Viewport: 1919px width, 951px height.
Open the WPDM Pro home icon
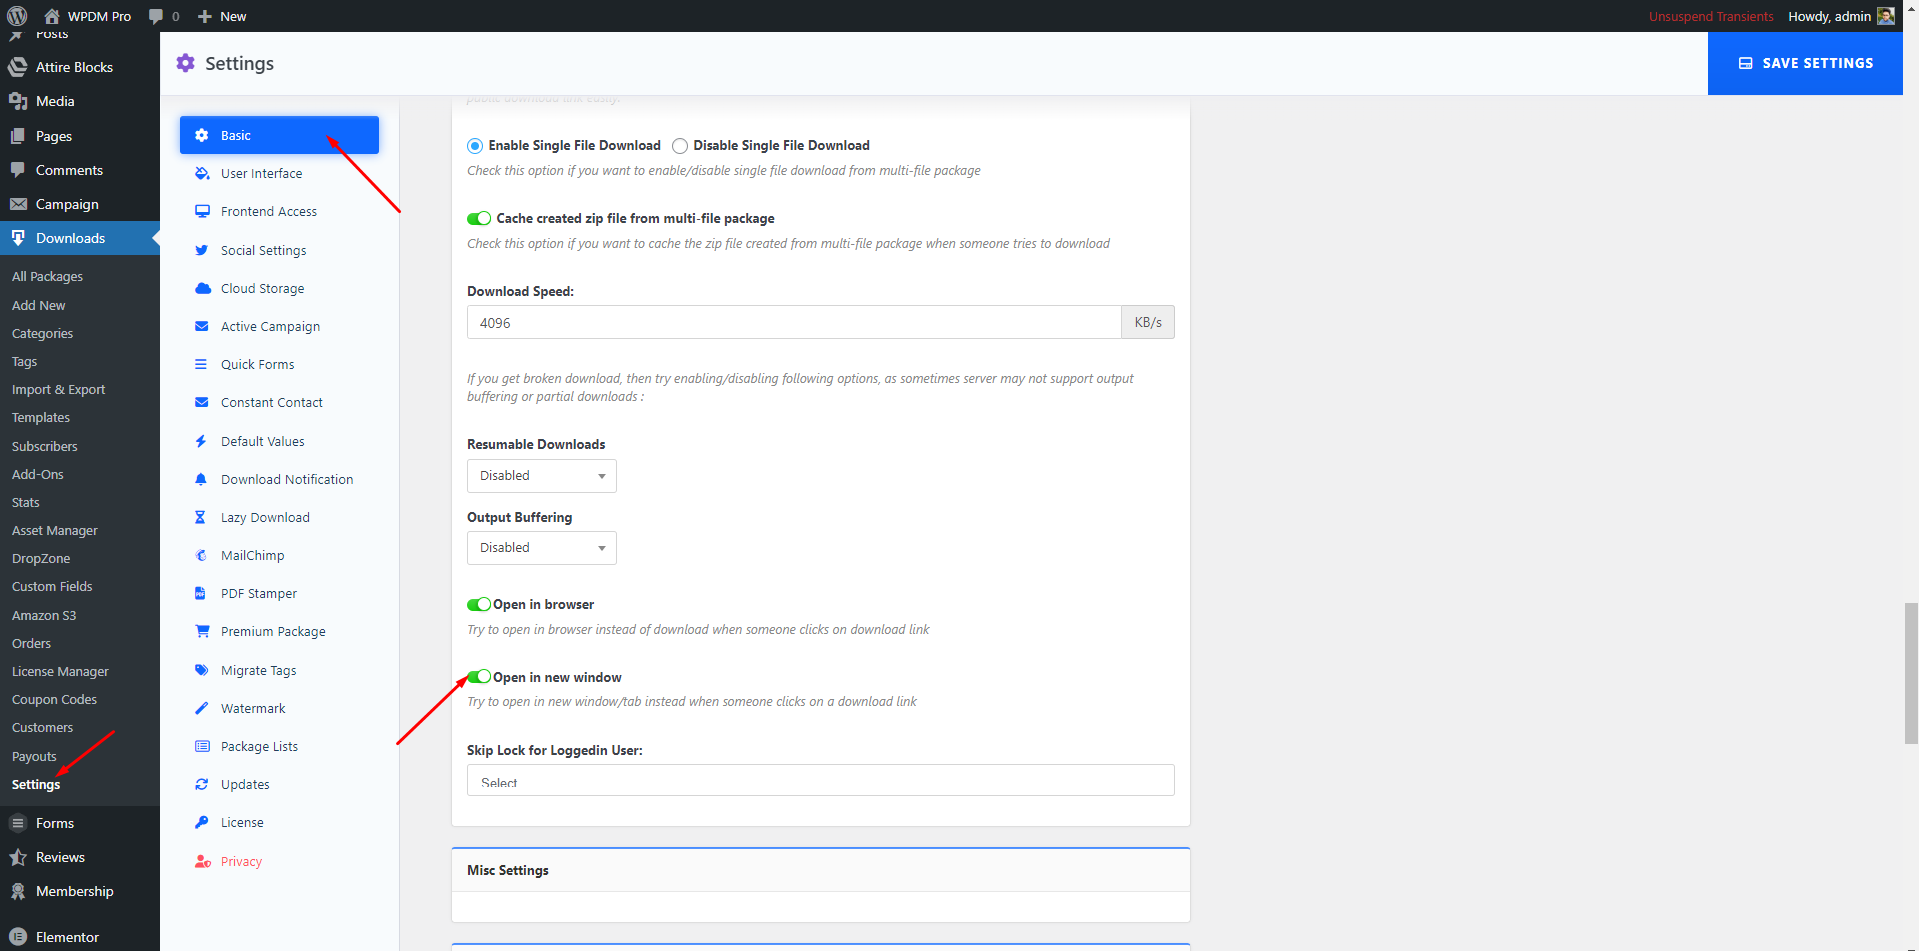52,16
